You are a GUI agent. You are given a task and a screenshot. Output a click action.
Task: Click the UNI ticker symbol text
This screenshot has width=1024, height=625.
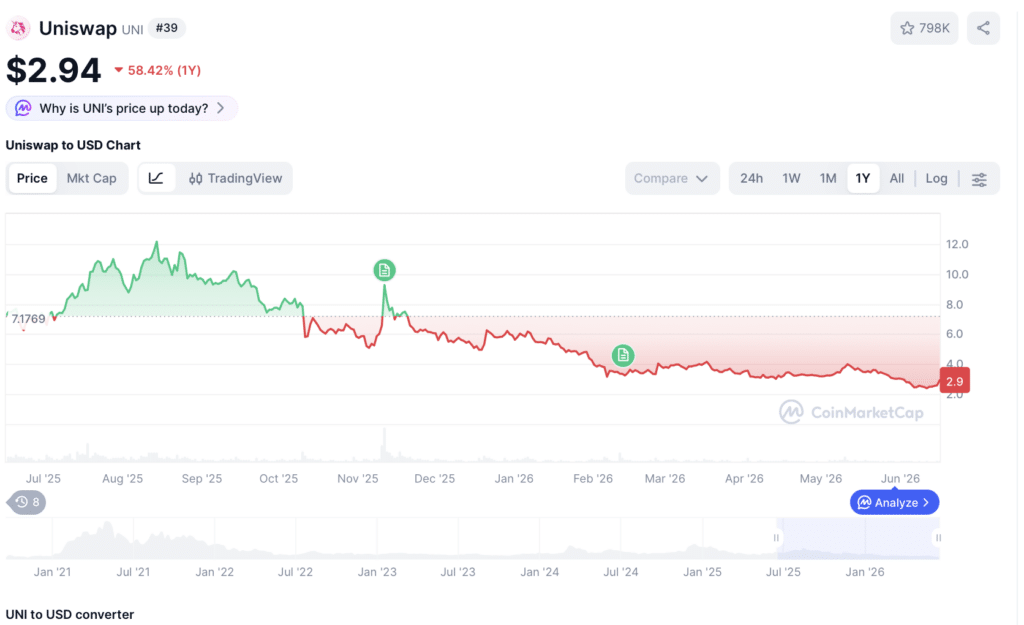pos(133,30)
